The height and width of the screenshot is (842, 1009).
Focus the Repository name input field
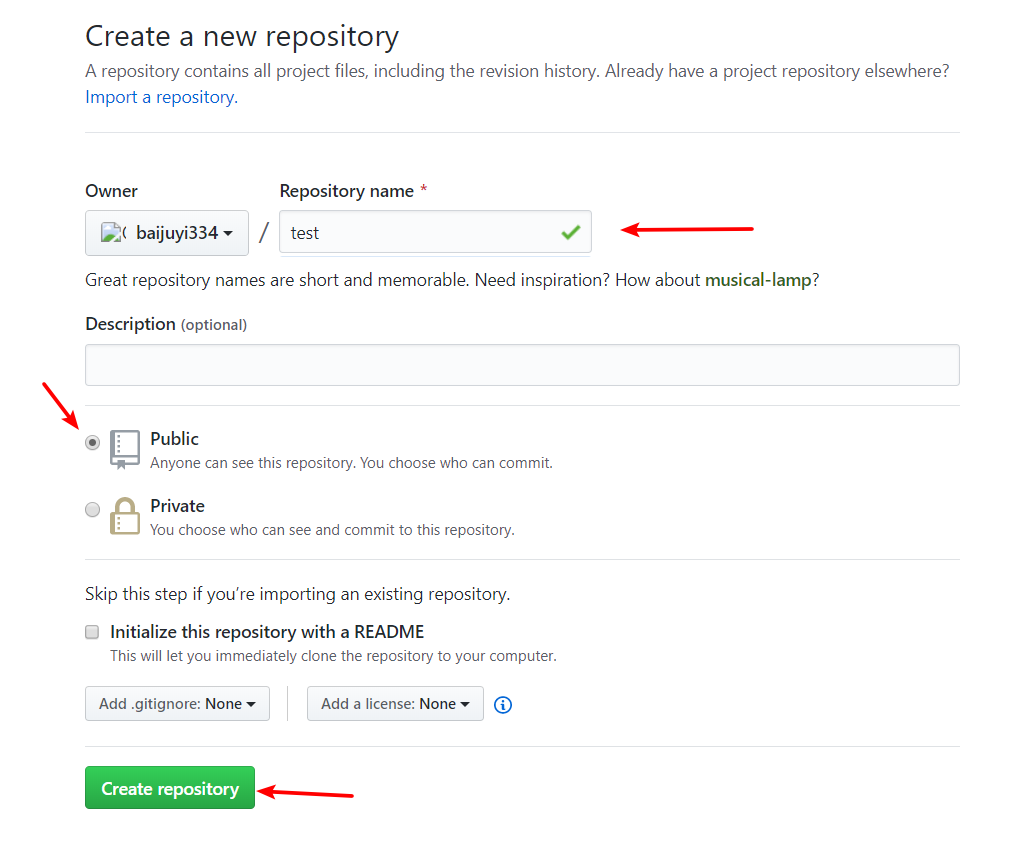pos(435,232)
